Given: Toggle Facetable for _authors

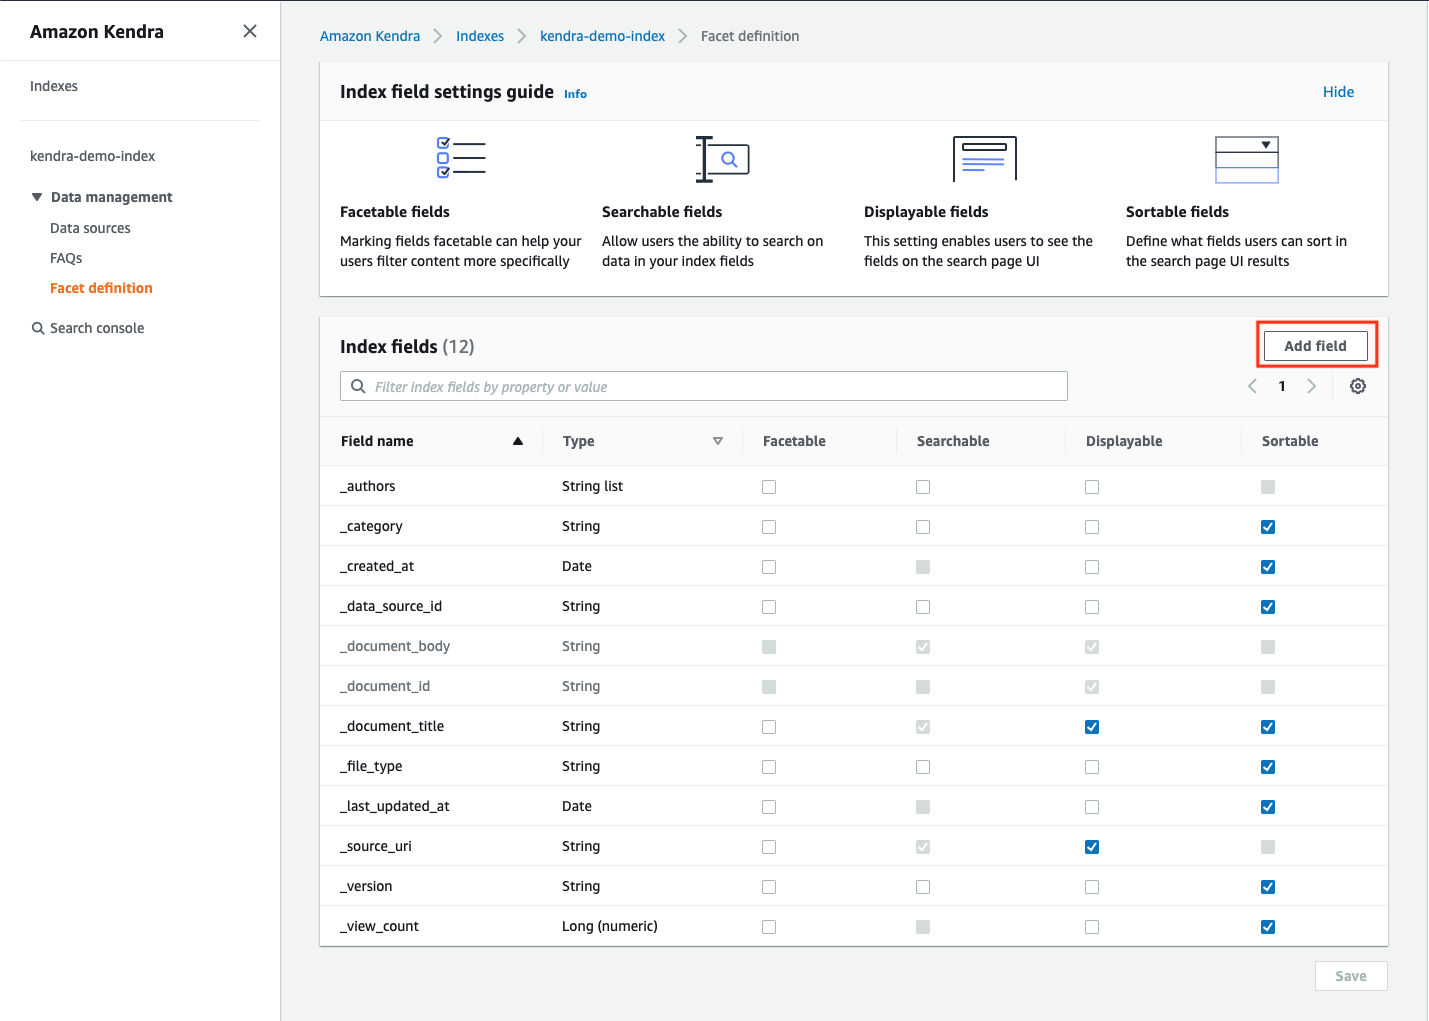Looking at the screenshot, I should 769,487.
